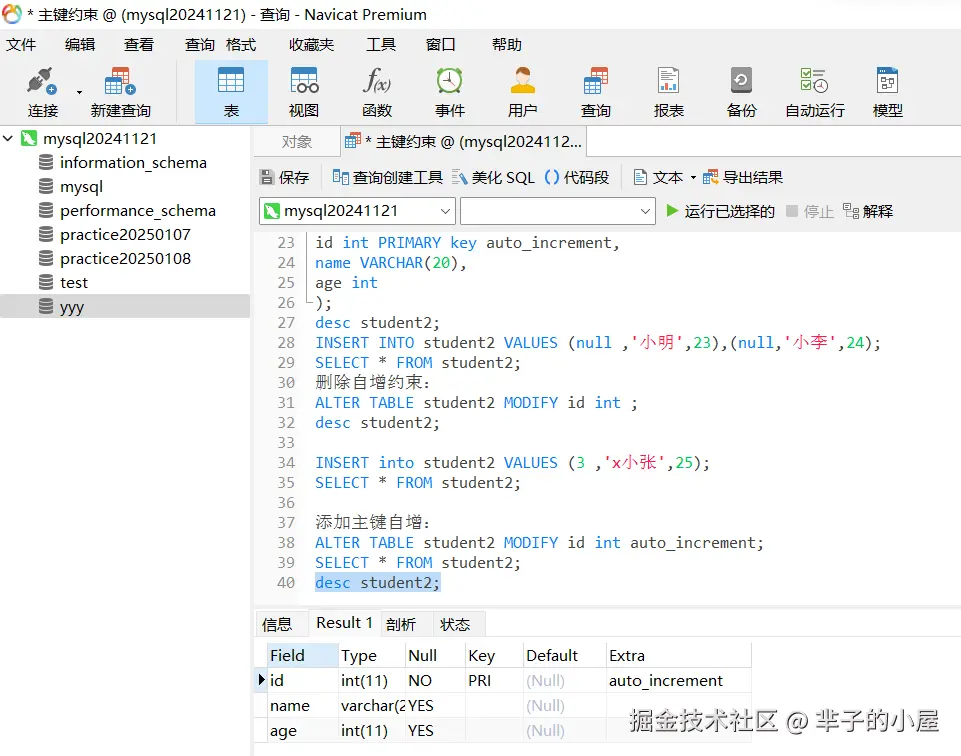Screen dimensions: 961x756
Task: Open the 收藏夹 menu
Action: 312,45
